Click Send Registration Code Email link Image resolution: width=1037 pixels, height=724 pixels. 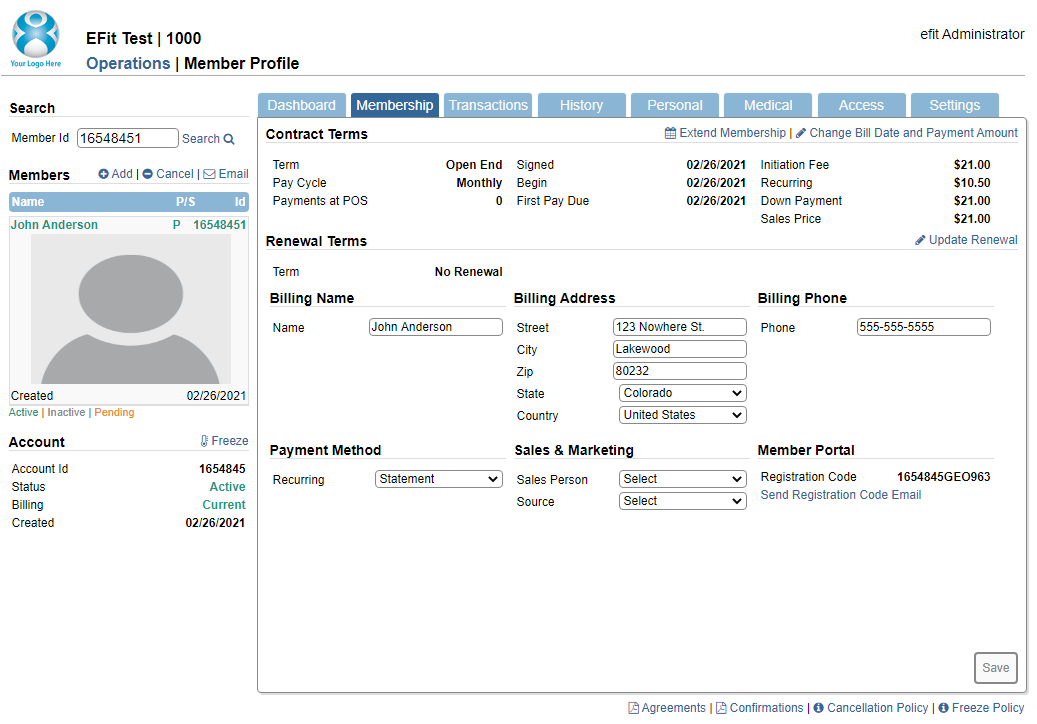841,495
